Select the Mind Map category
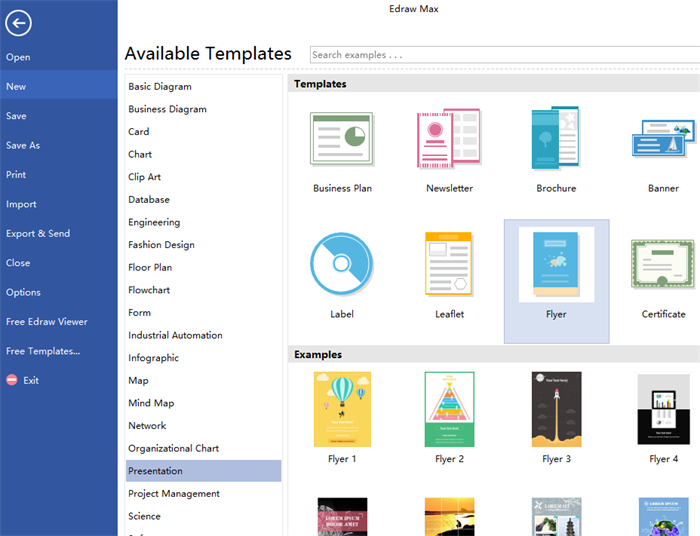 pyautogui.click(x=204, y=403)
